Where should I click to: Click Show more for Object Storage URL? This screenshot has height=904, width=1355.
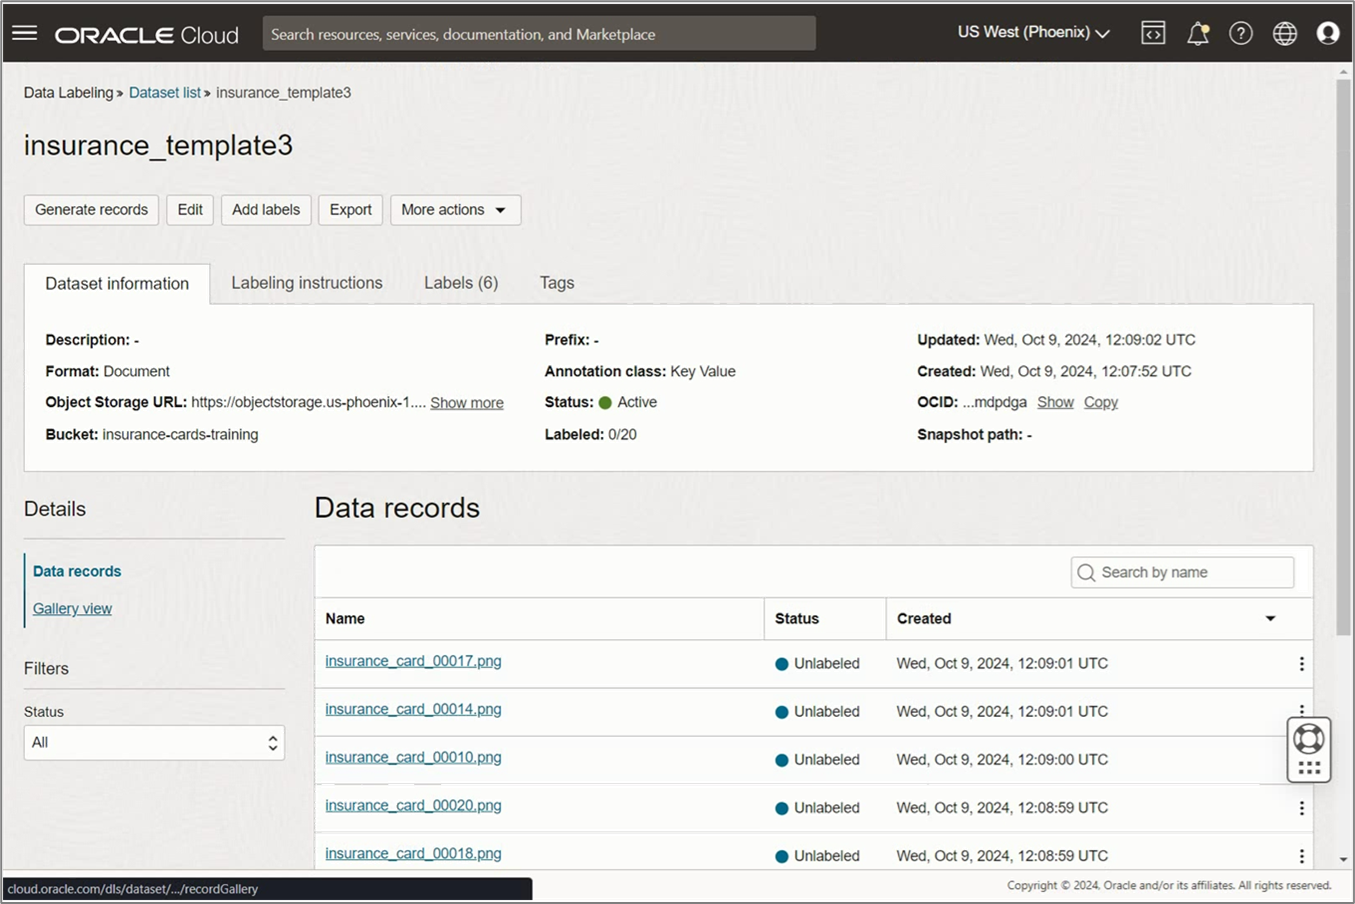tap(467, 403)
